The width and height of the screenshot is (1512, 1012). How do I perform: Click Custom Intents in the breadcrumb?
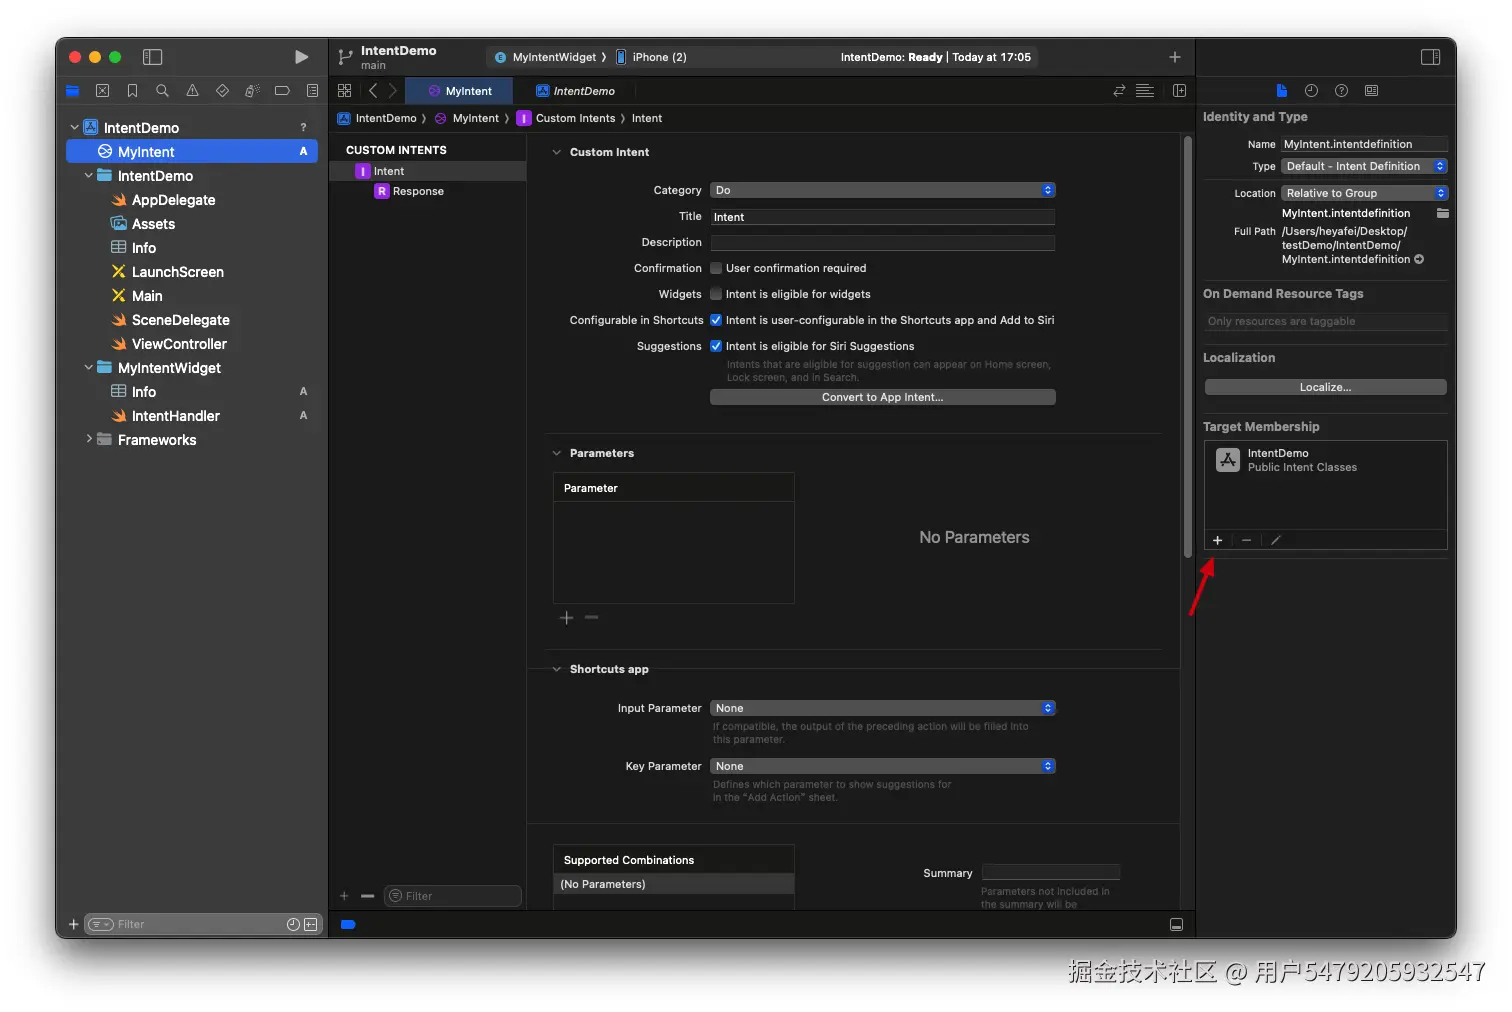coord(566,118)
